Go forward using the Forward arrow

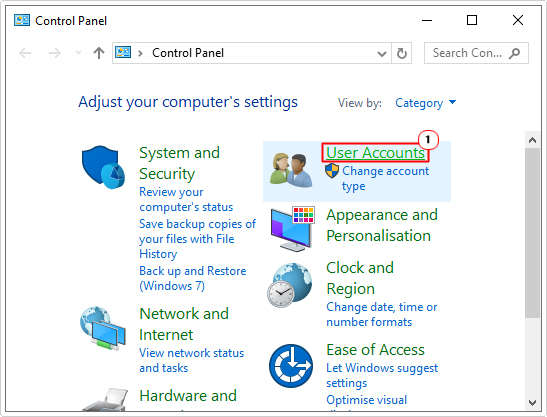click(54, 53)
